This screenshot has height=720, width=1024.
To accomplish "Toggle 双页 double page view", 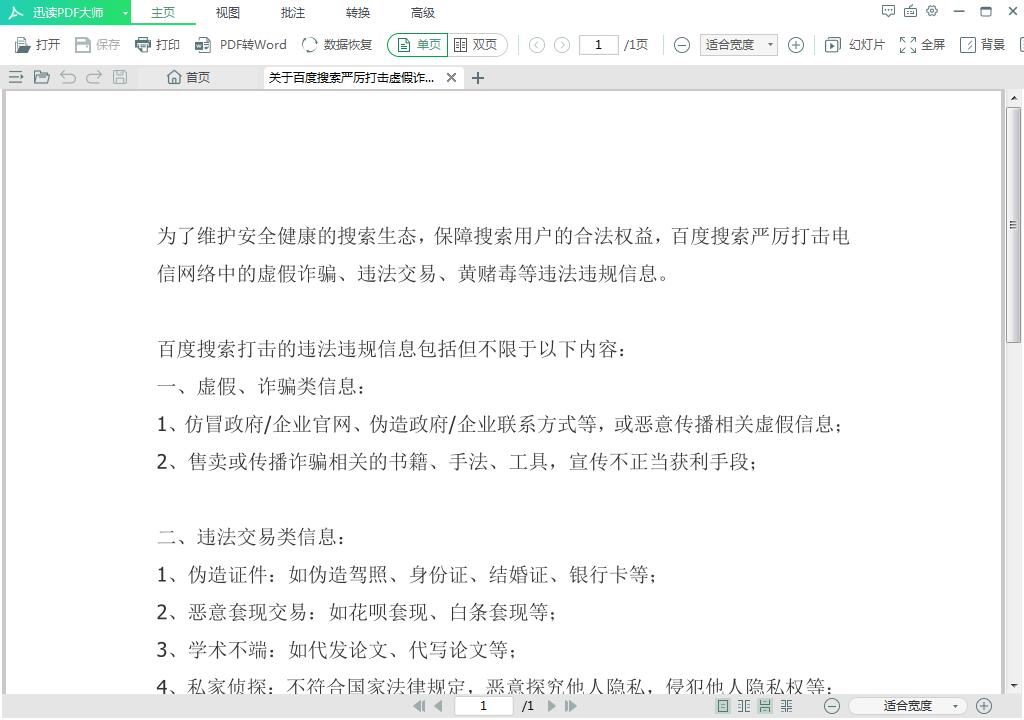I will 476,45.
